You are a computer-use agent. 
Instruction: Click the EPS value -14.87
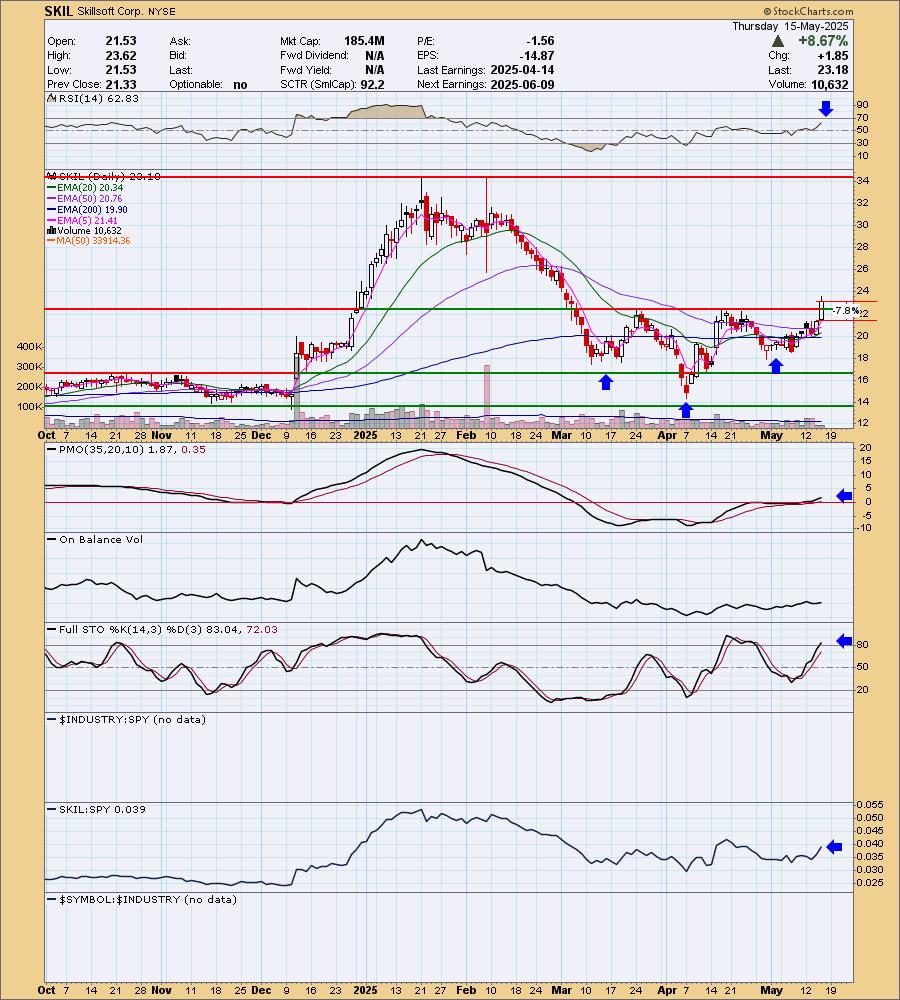coord(536,55)
